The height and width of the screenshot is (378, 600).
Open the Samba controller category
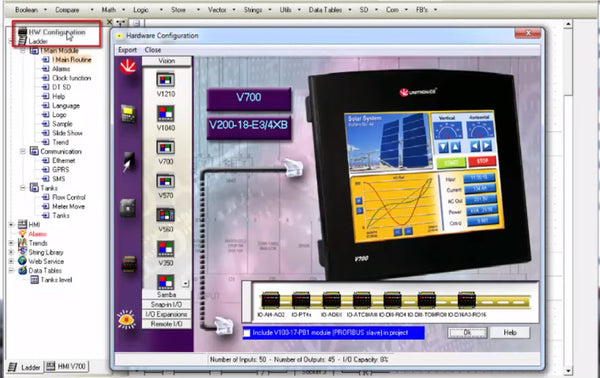(166, 295)
